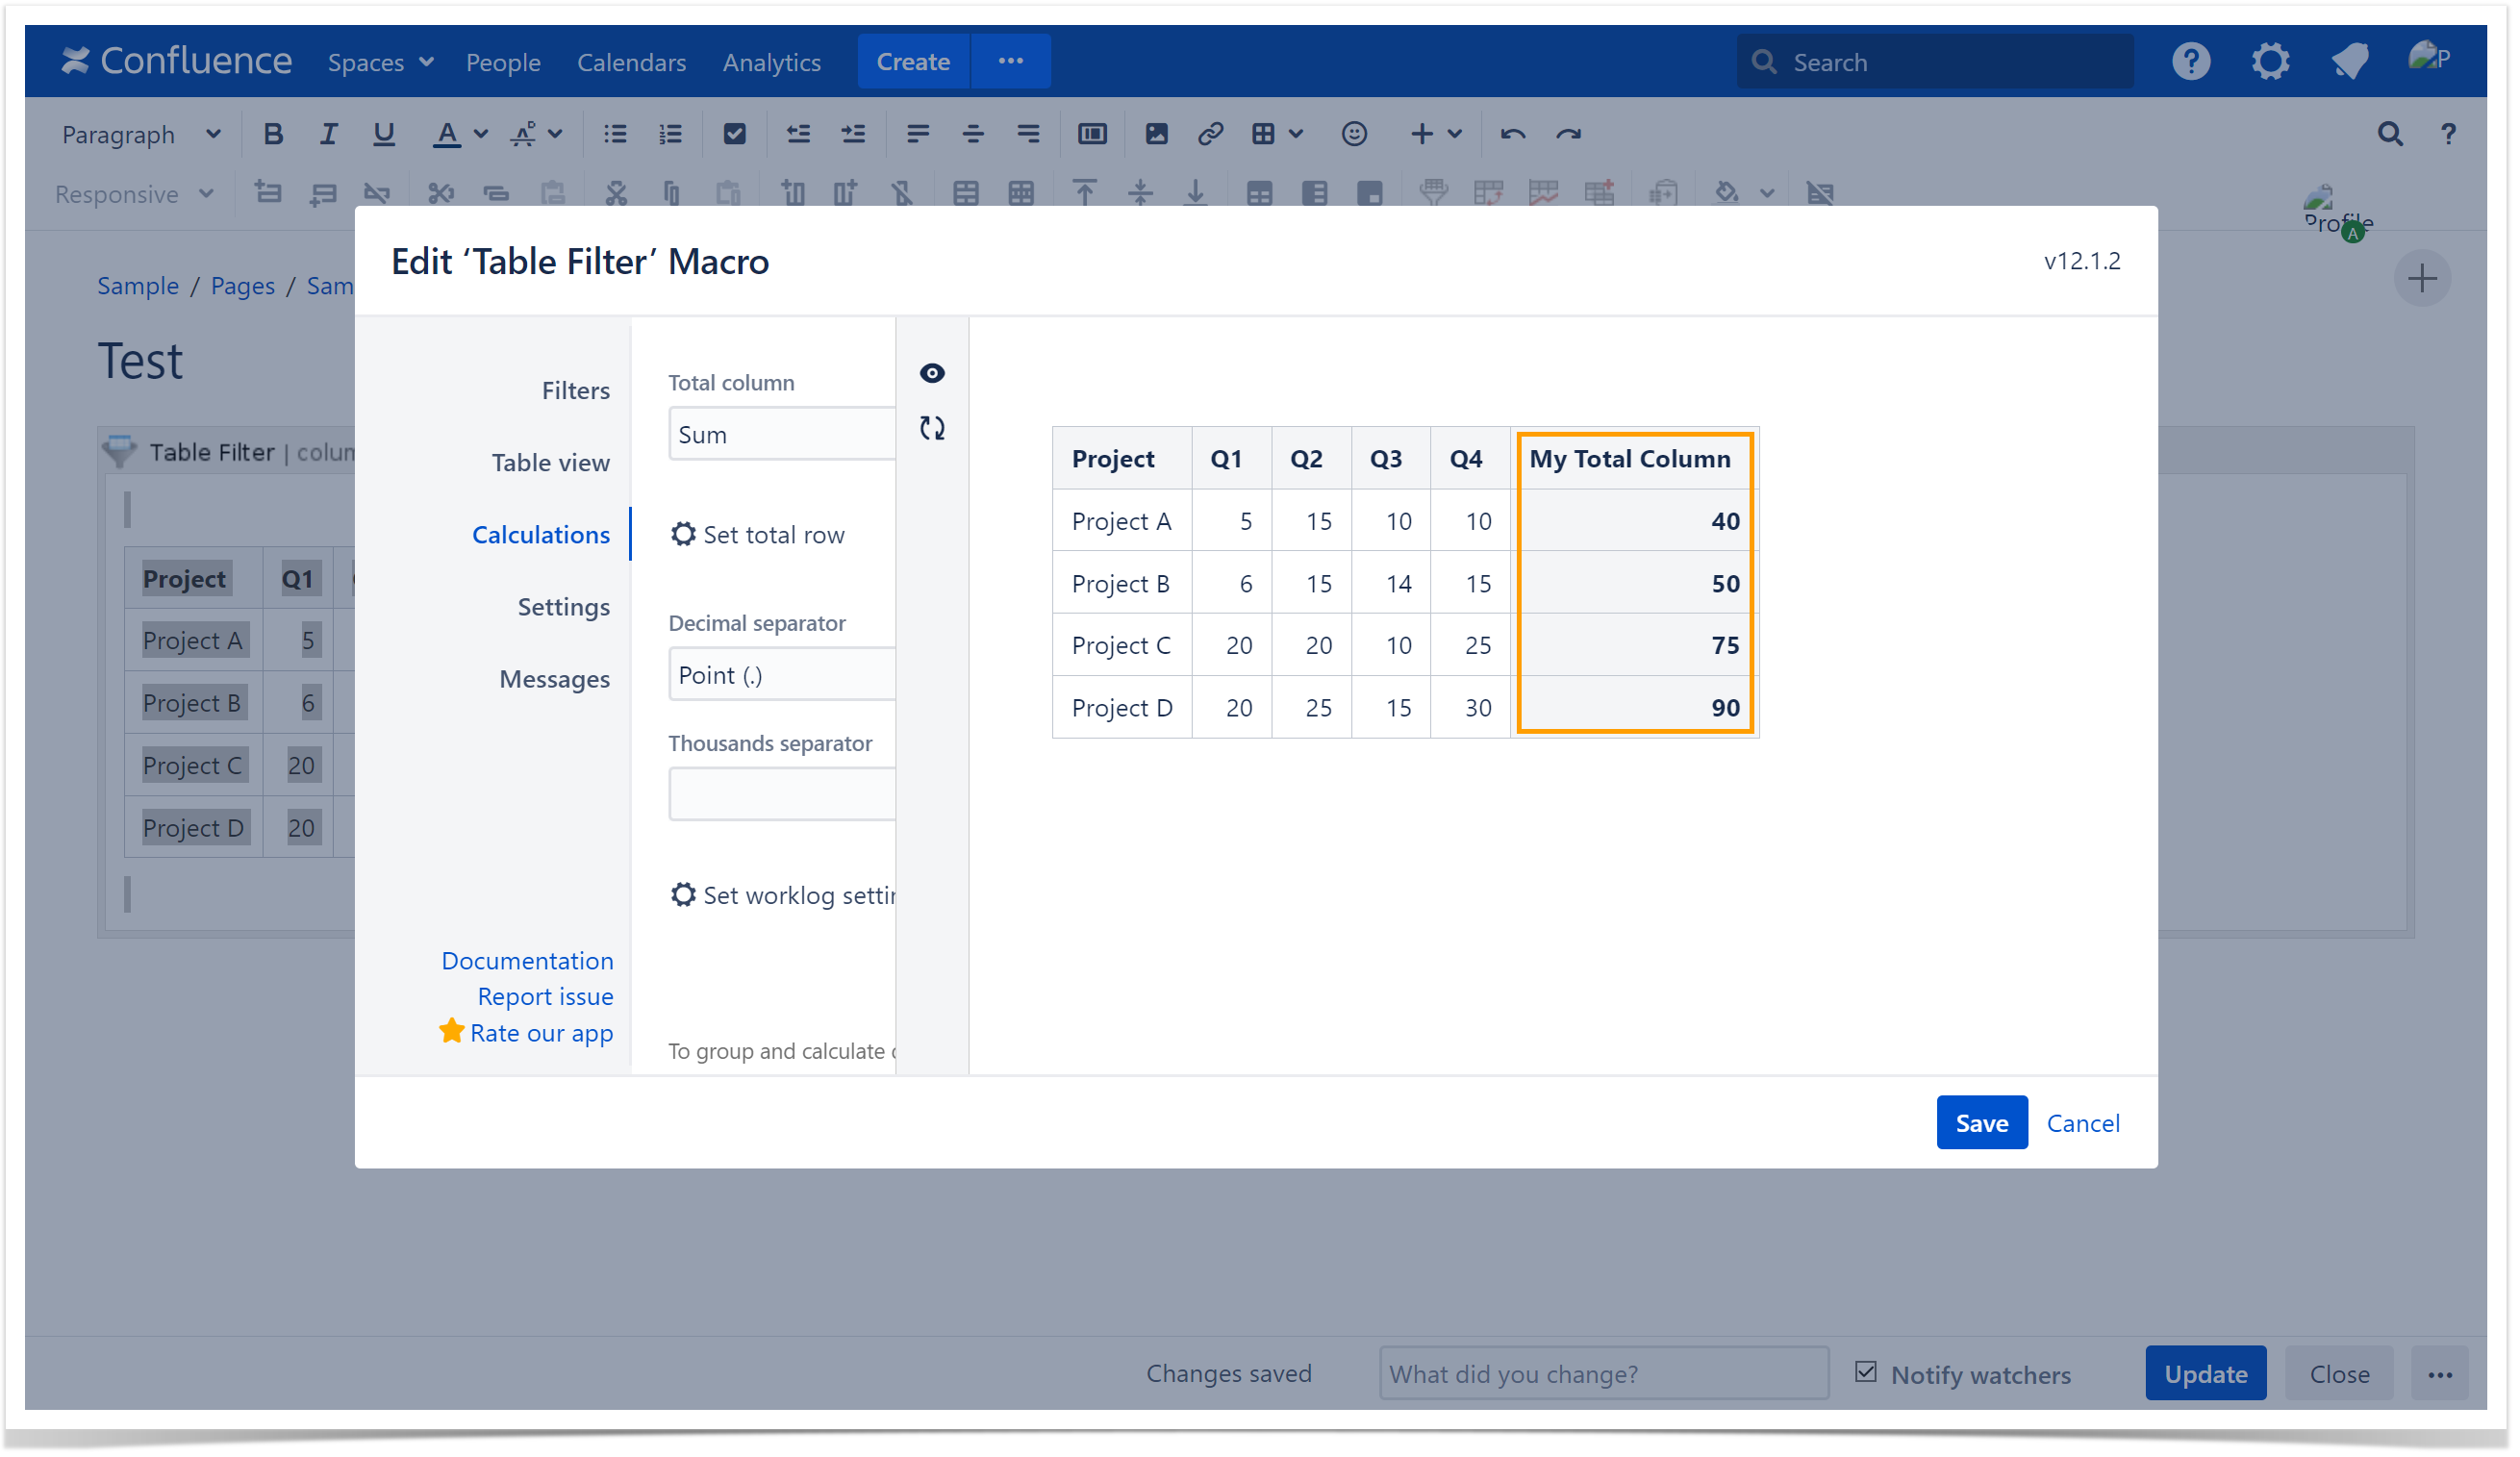Open the Decimal separator dropdown
This screenshot has height=1457, width=2520.
781,675
